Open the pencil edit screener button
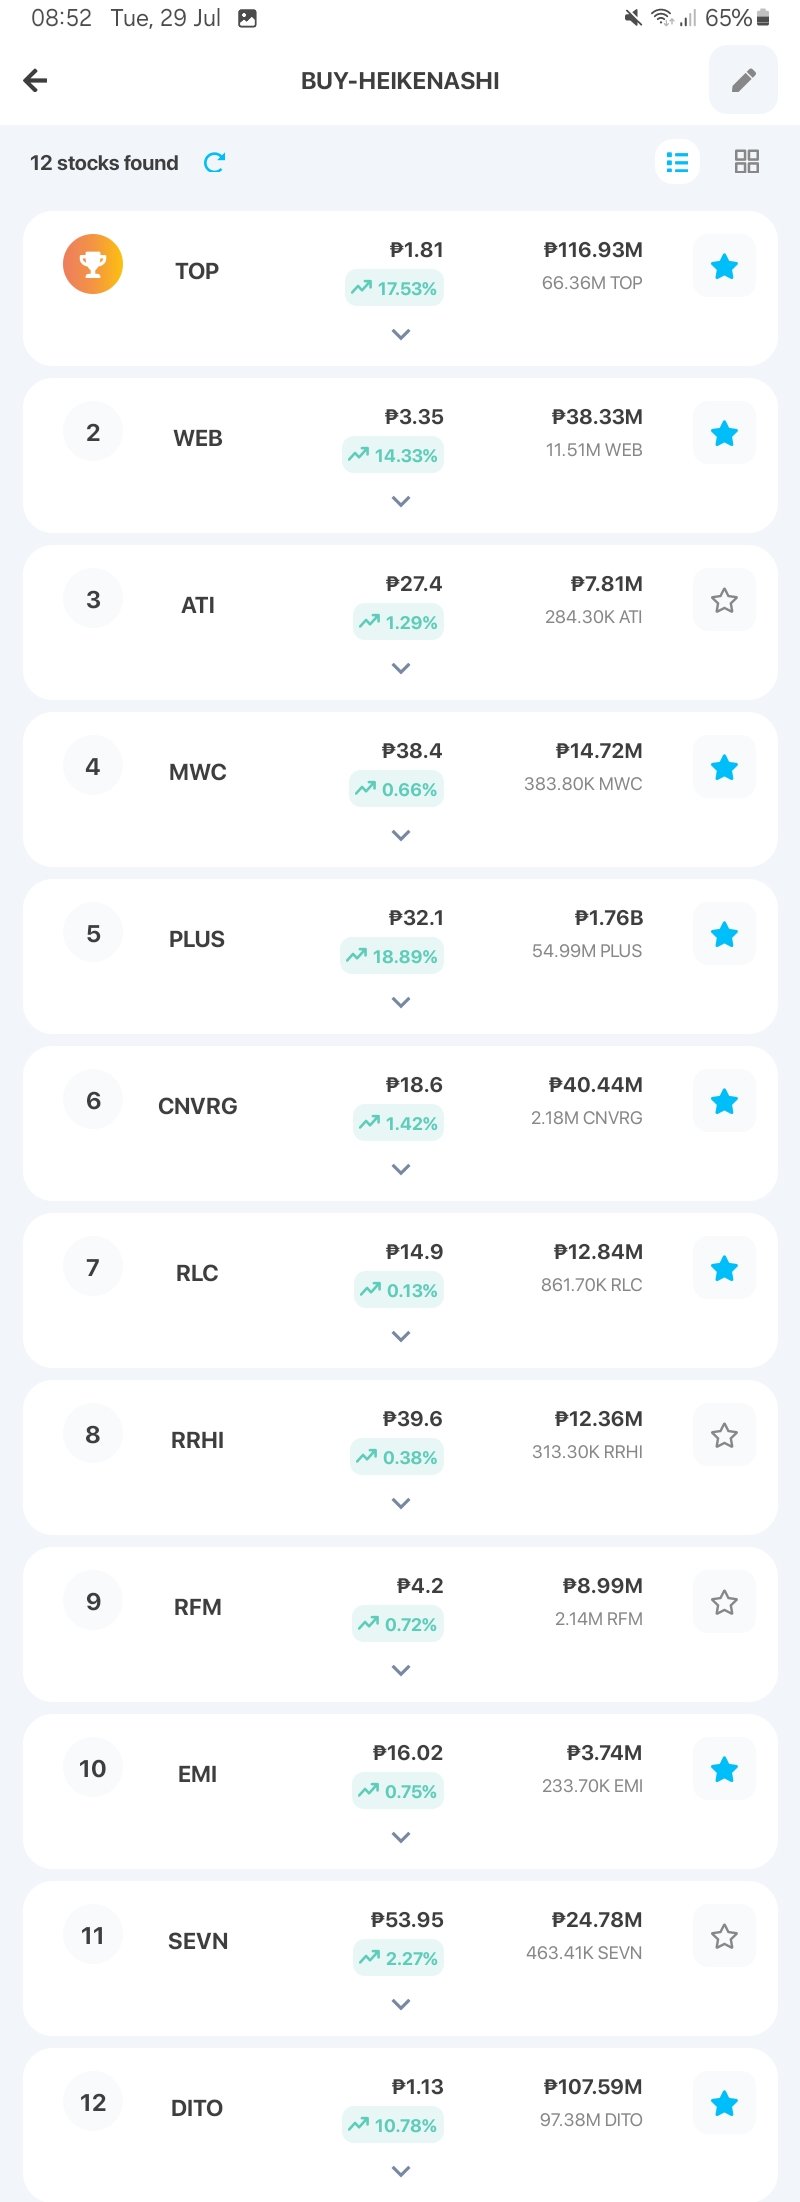800x2202 pixels. pyautogui.click(x=743, y=80)
